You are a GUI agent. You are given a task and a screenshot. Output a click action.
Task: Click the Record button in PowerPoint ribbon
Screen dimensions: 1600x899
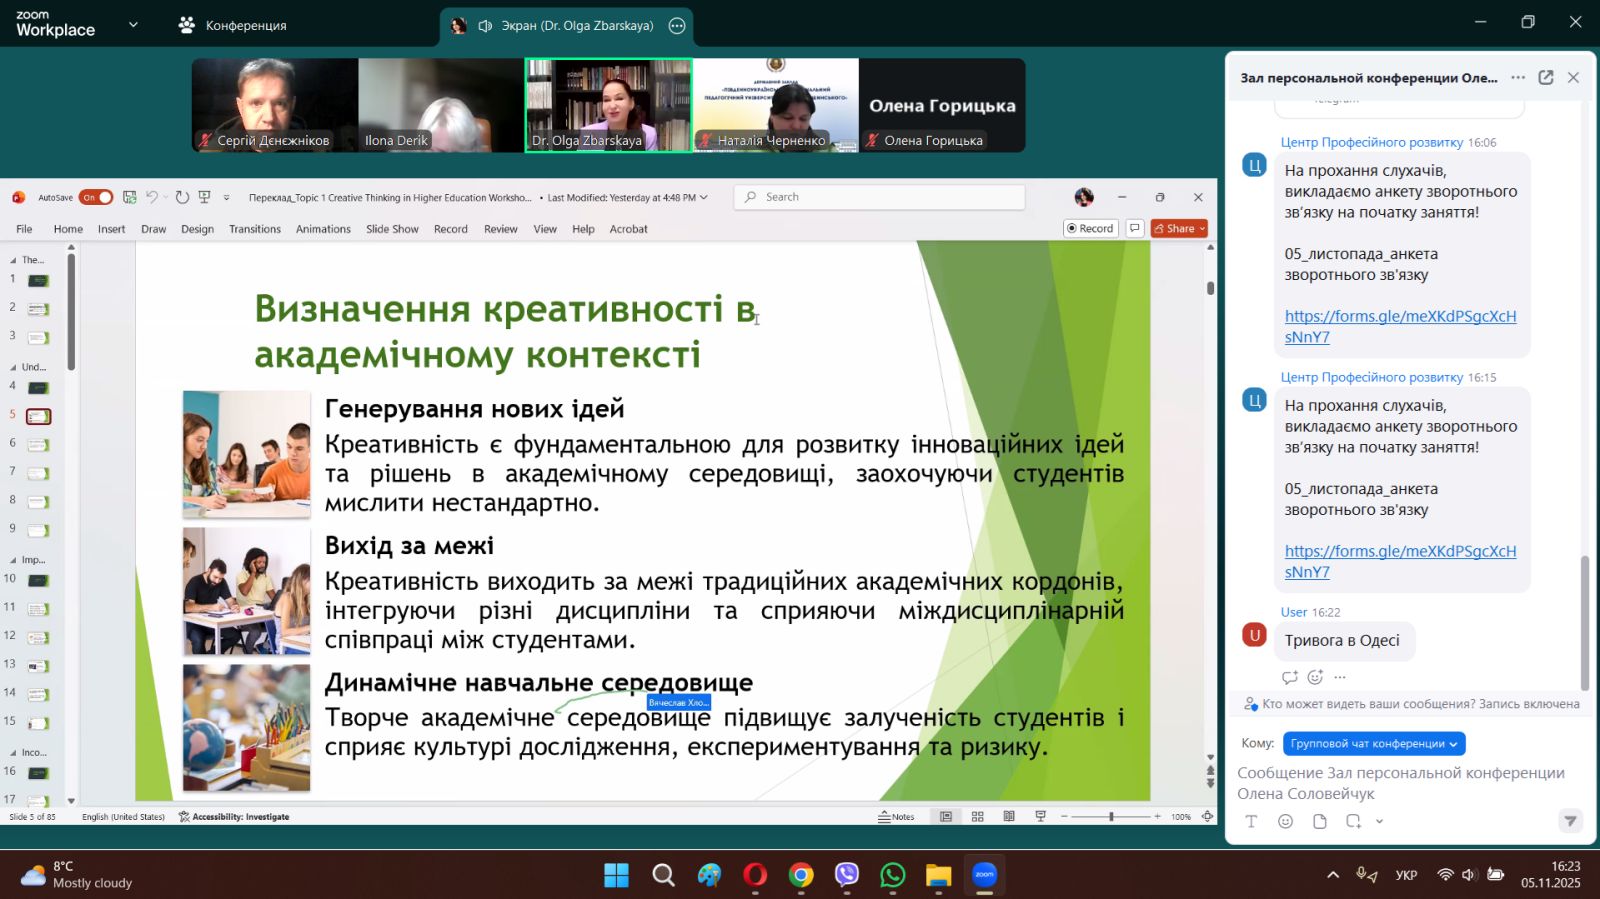pyautogui.click(x=1090, y=229)
